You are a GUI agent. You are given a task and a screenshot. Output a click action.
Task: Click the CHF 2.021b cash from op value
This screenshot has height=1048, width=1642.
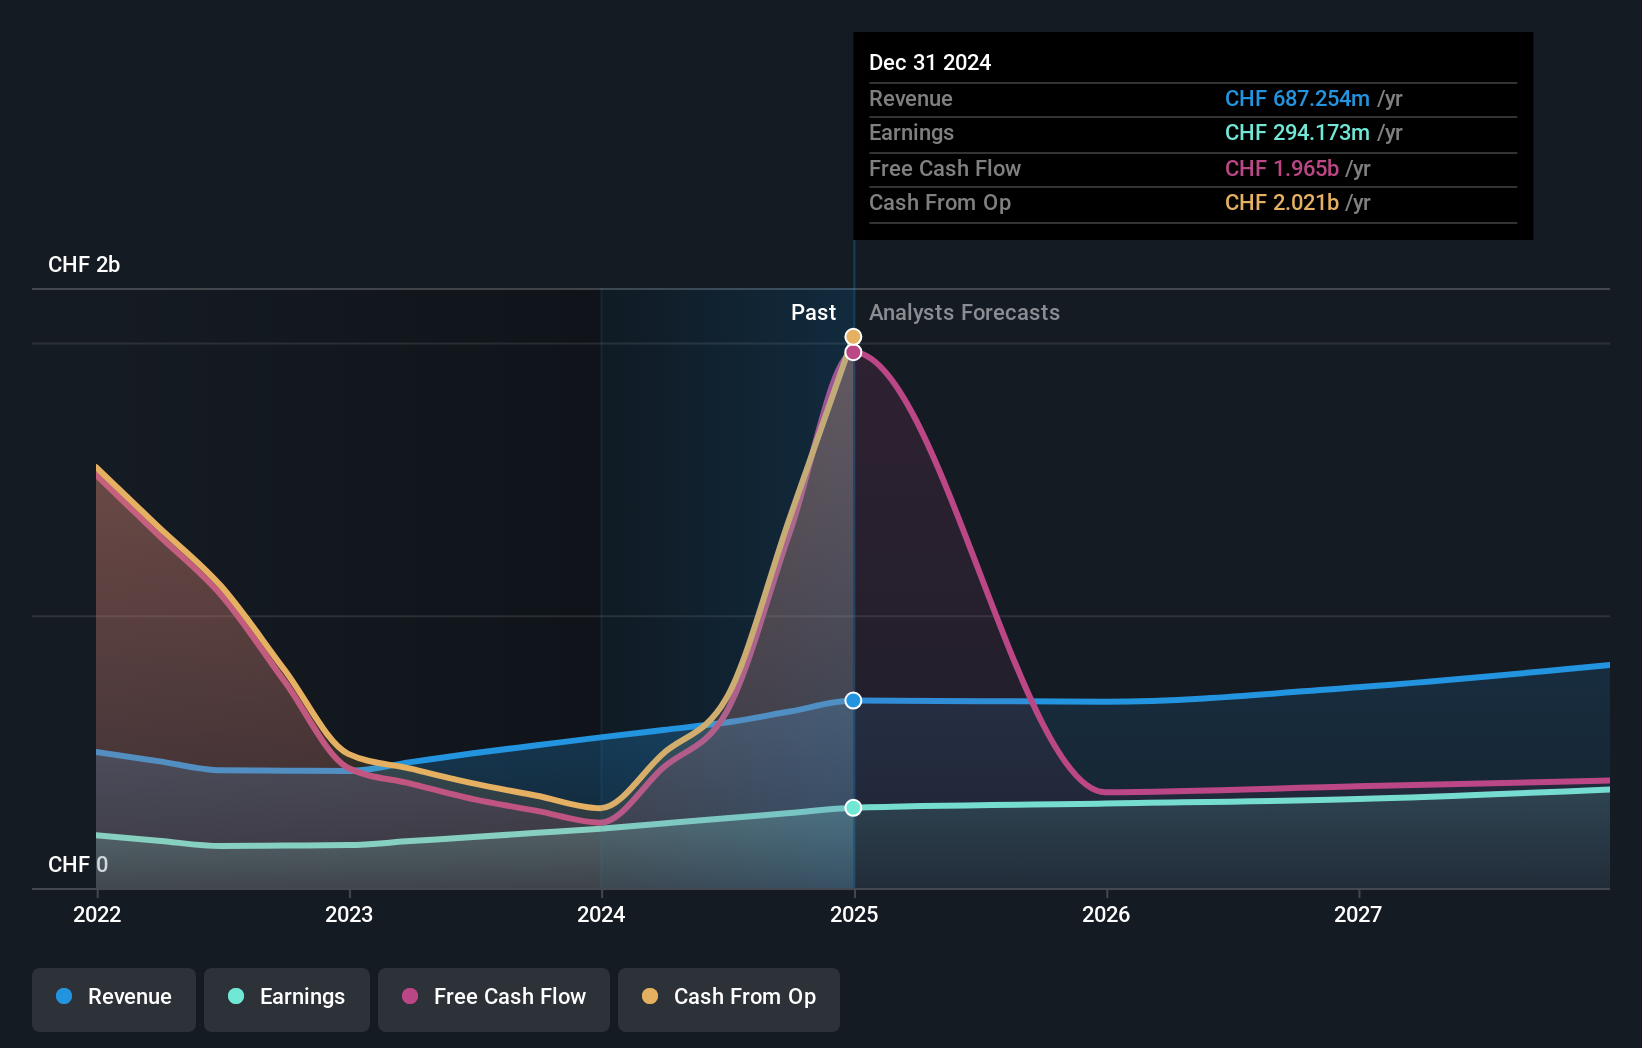click(x=1282, y=202)
